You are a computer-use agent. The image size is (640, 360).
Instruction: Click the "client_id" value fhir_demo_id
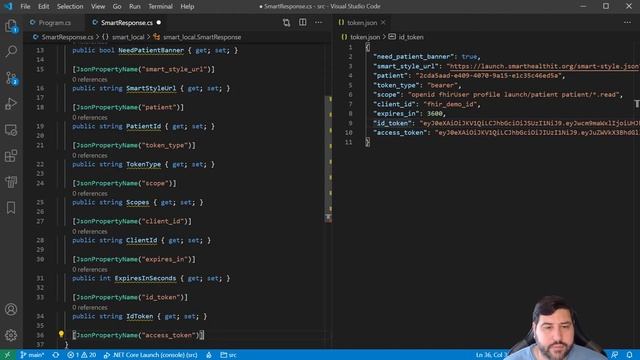pyautogui.click(x=450, y=104)
